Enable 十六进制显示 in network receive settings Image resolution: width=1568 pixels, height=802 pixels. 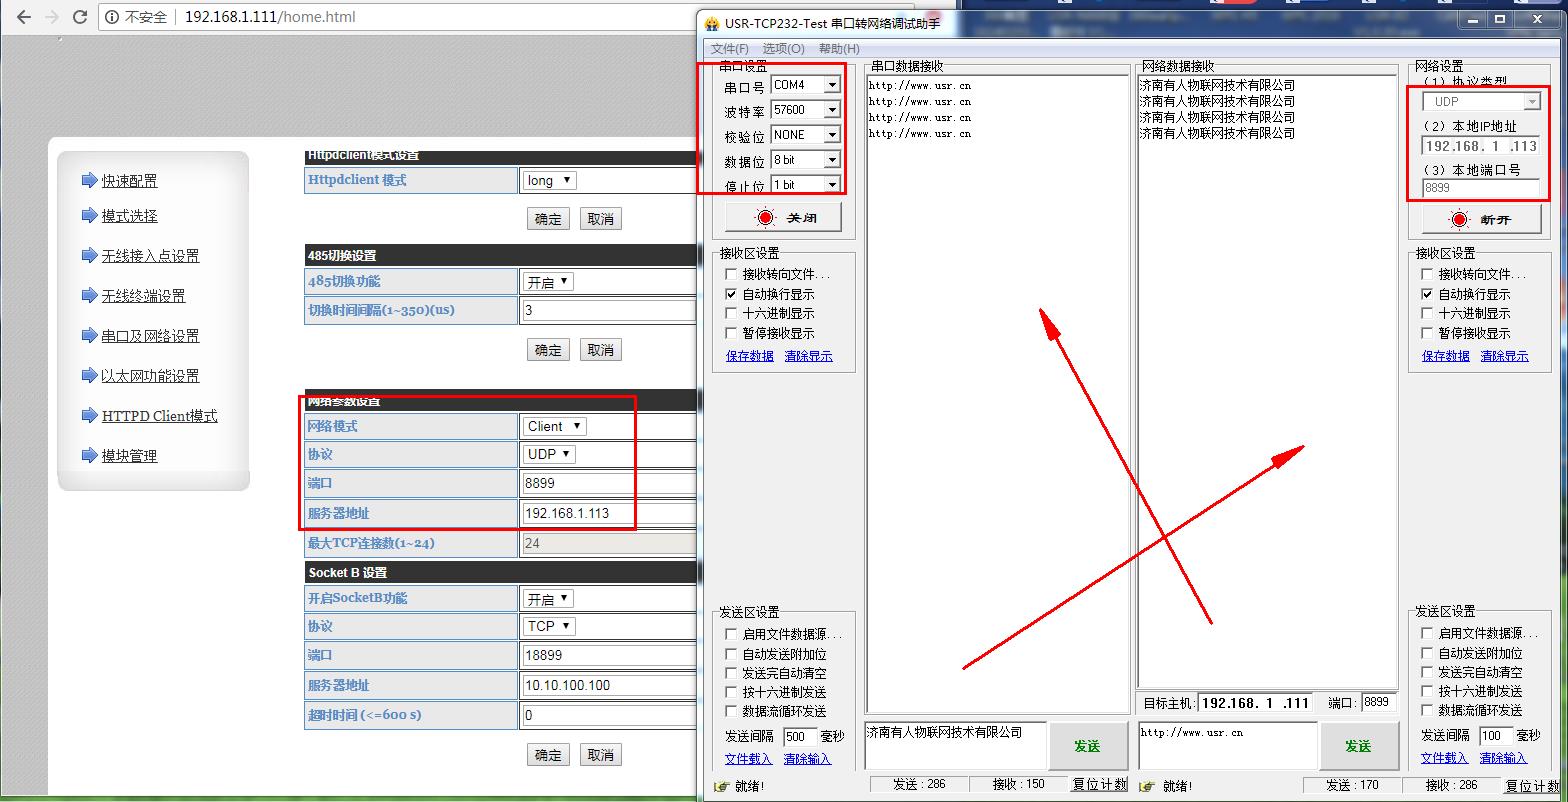[1427, 314]
